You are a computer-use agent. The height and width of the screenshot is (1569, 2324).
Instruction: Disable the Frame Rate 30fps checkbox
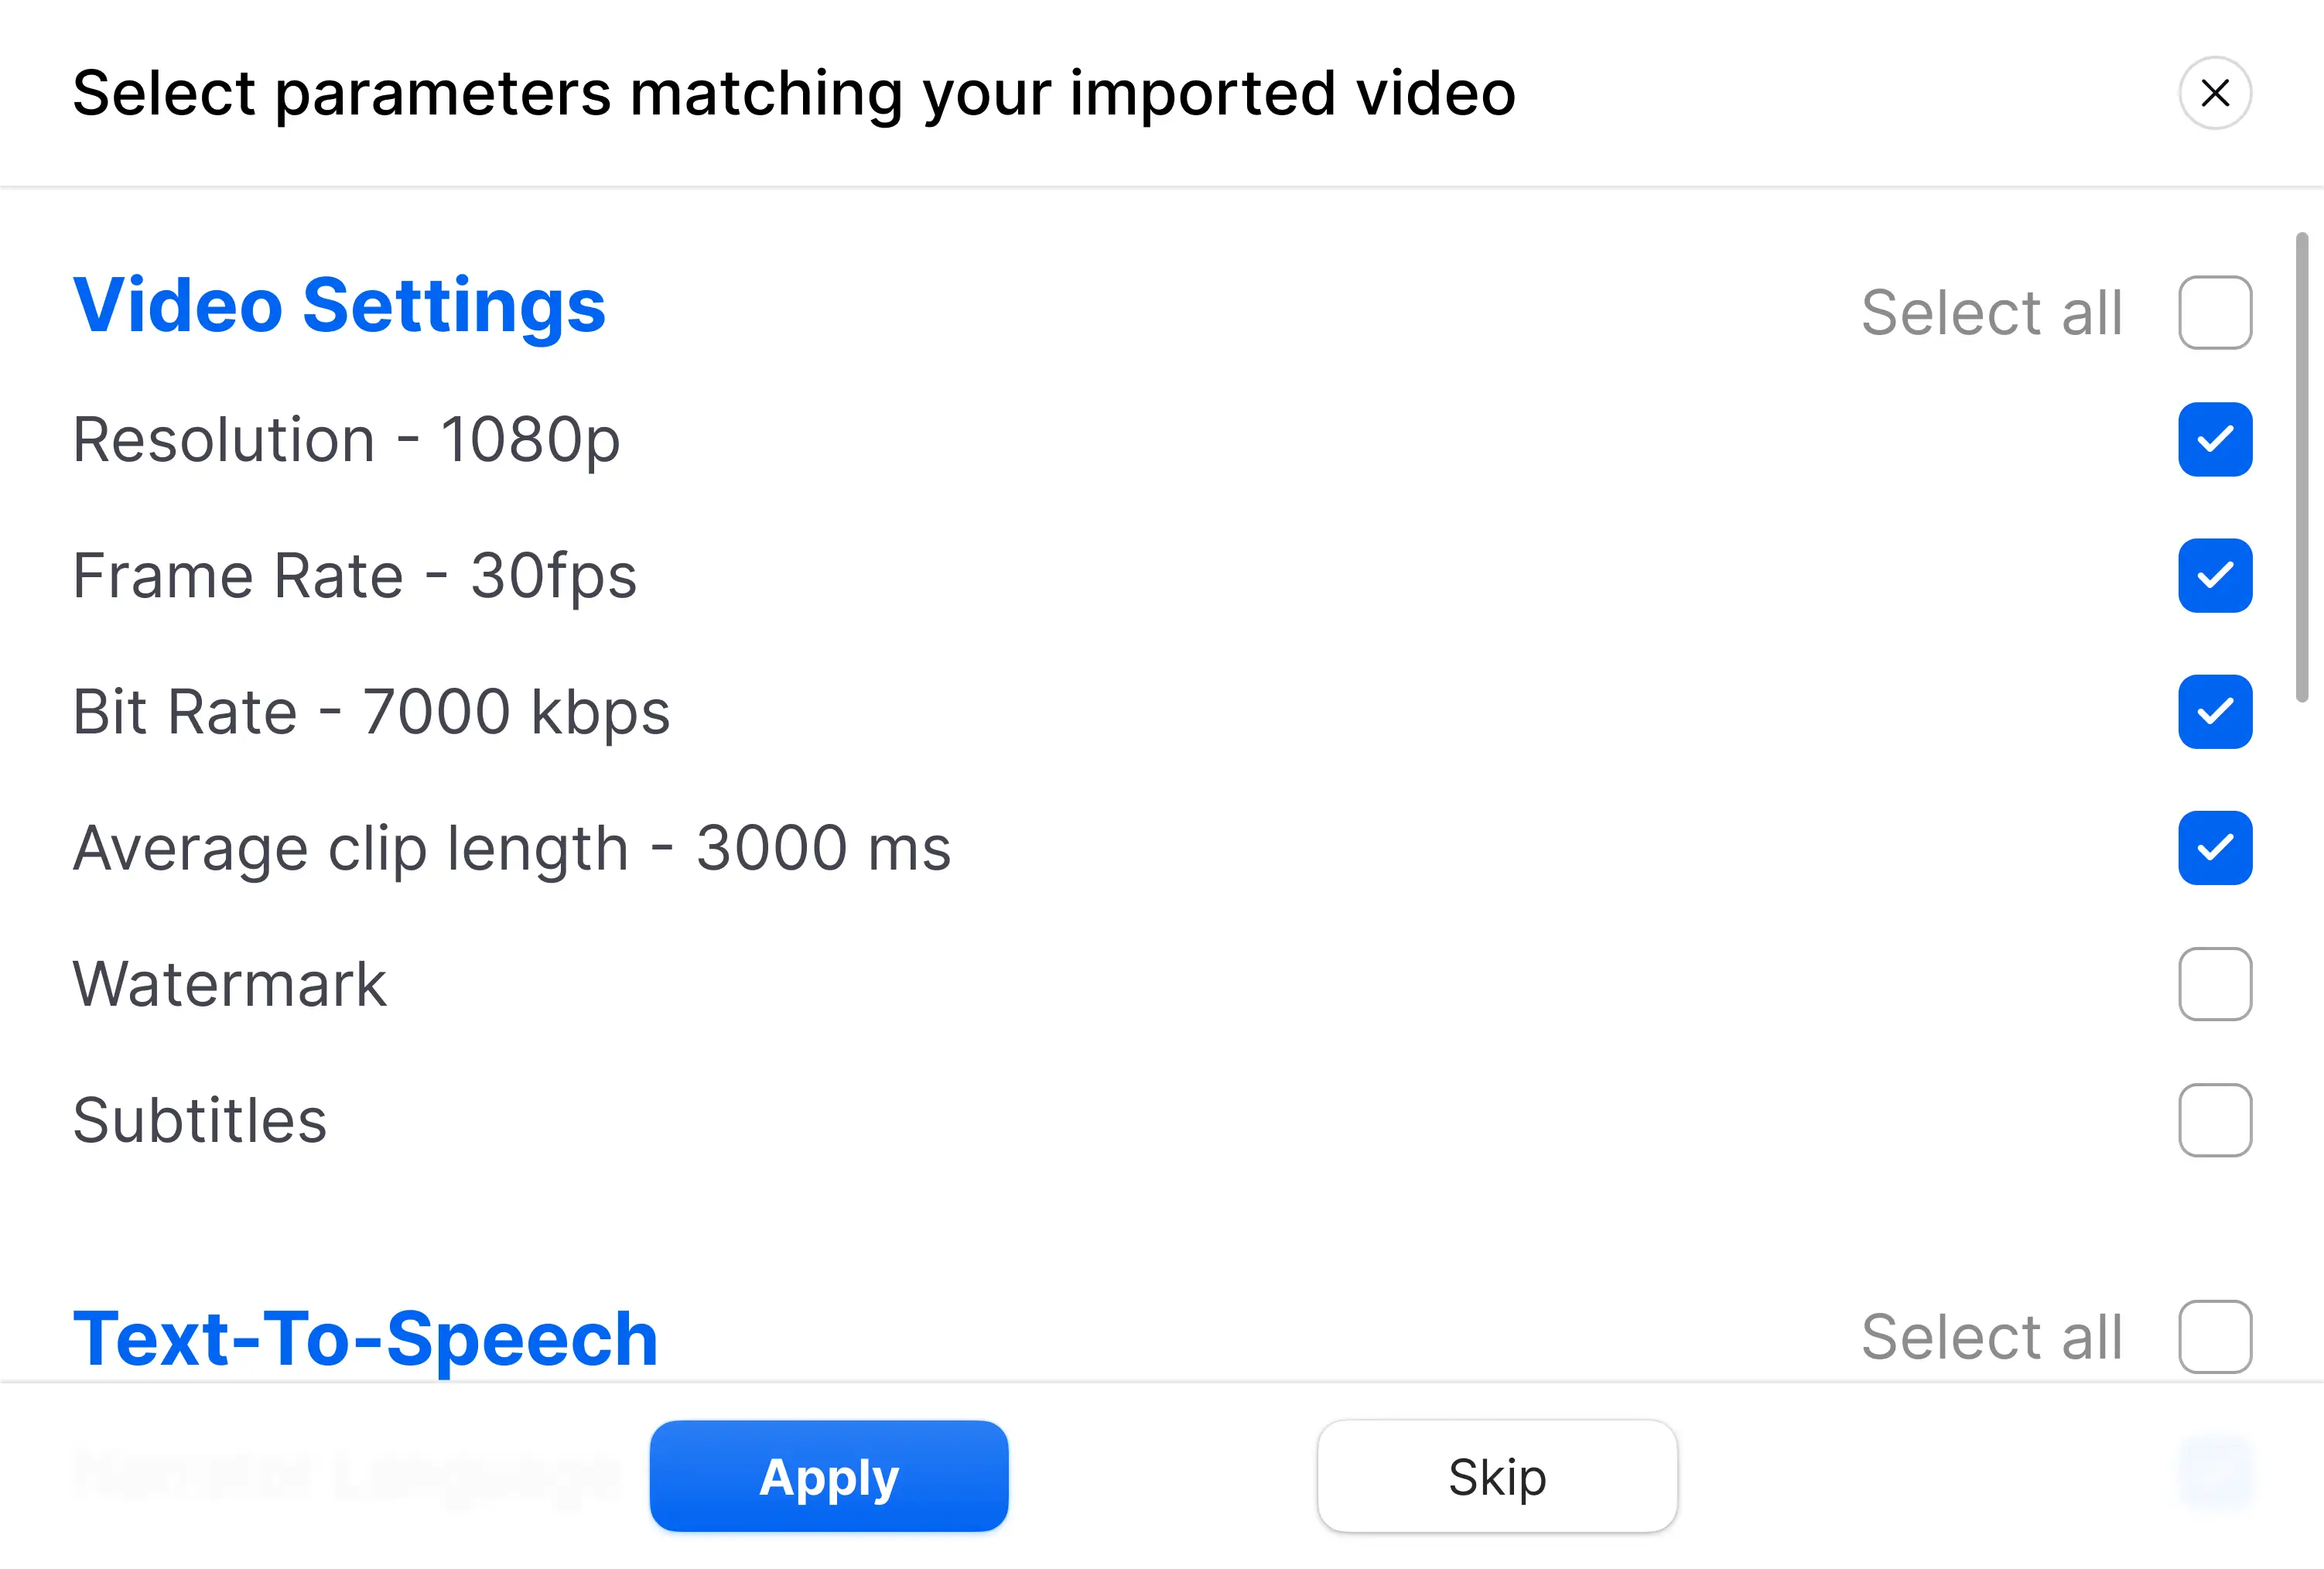click(2215, 575)
